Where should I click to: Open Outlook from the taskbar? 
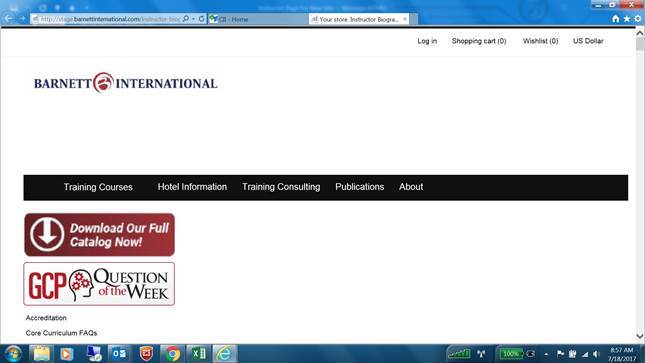tap(120, 354)
